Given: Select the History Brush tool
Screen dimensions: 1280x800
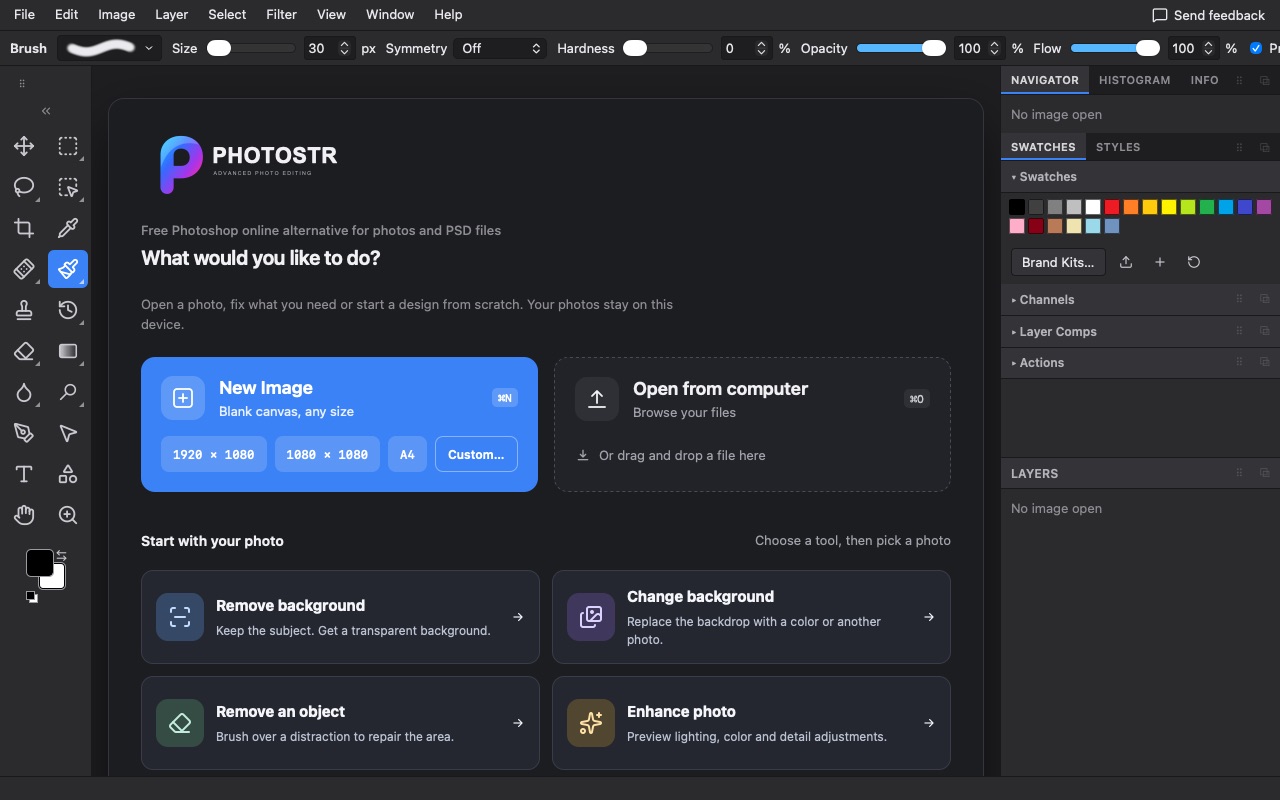Looking at the screenshot, I should click(x=68, y=310).
